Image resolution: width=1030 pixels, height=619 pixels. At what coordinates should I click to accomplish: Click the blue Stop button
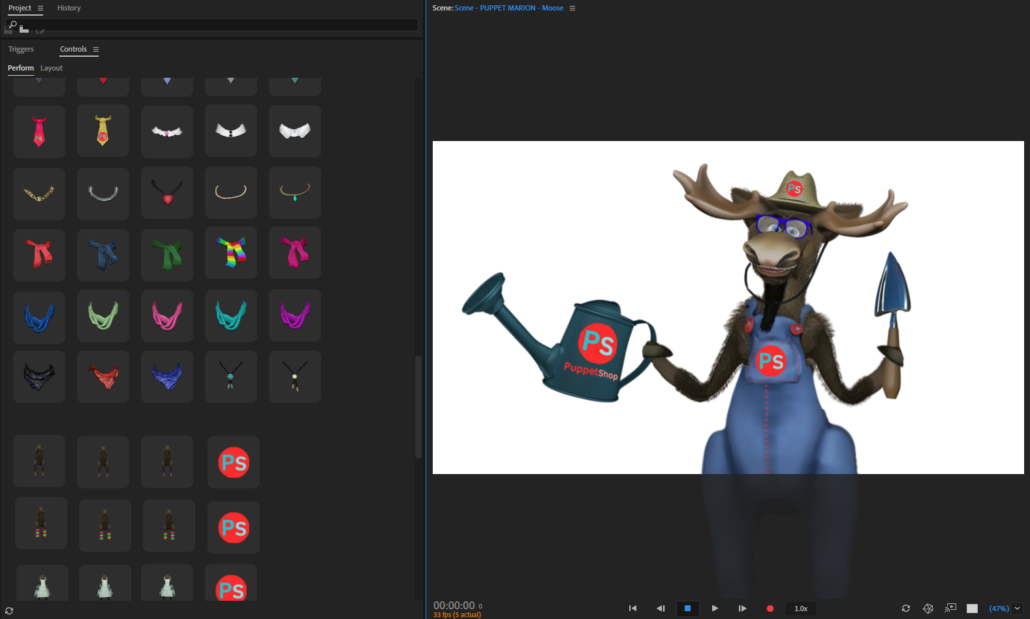pyautogui.click(x=688, y=608)
